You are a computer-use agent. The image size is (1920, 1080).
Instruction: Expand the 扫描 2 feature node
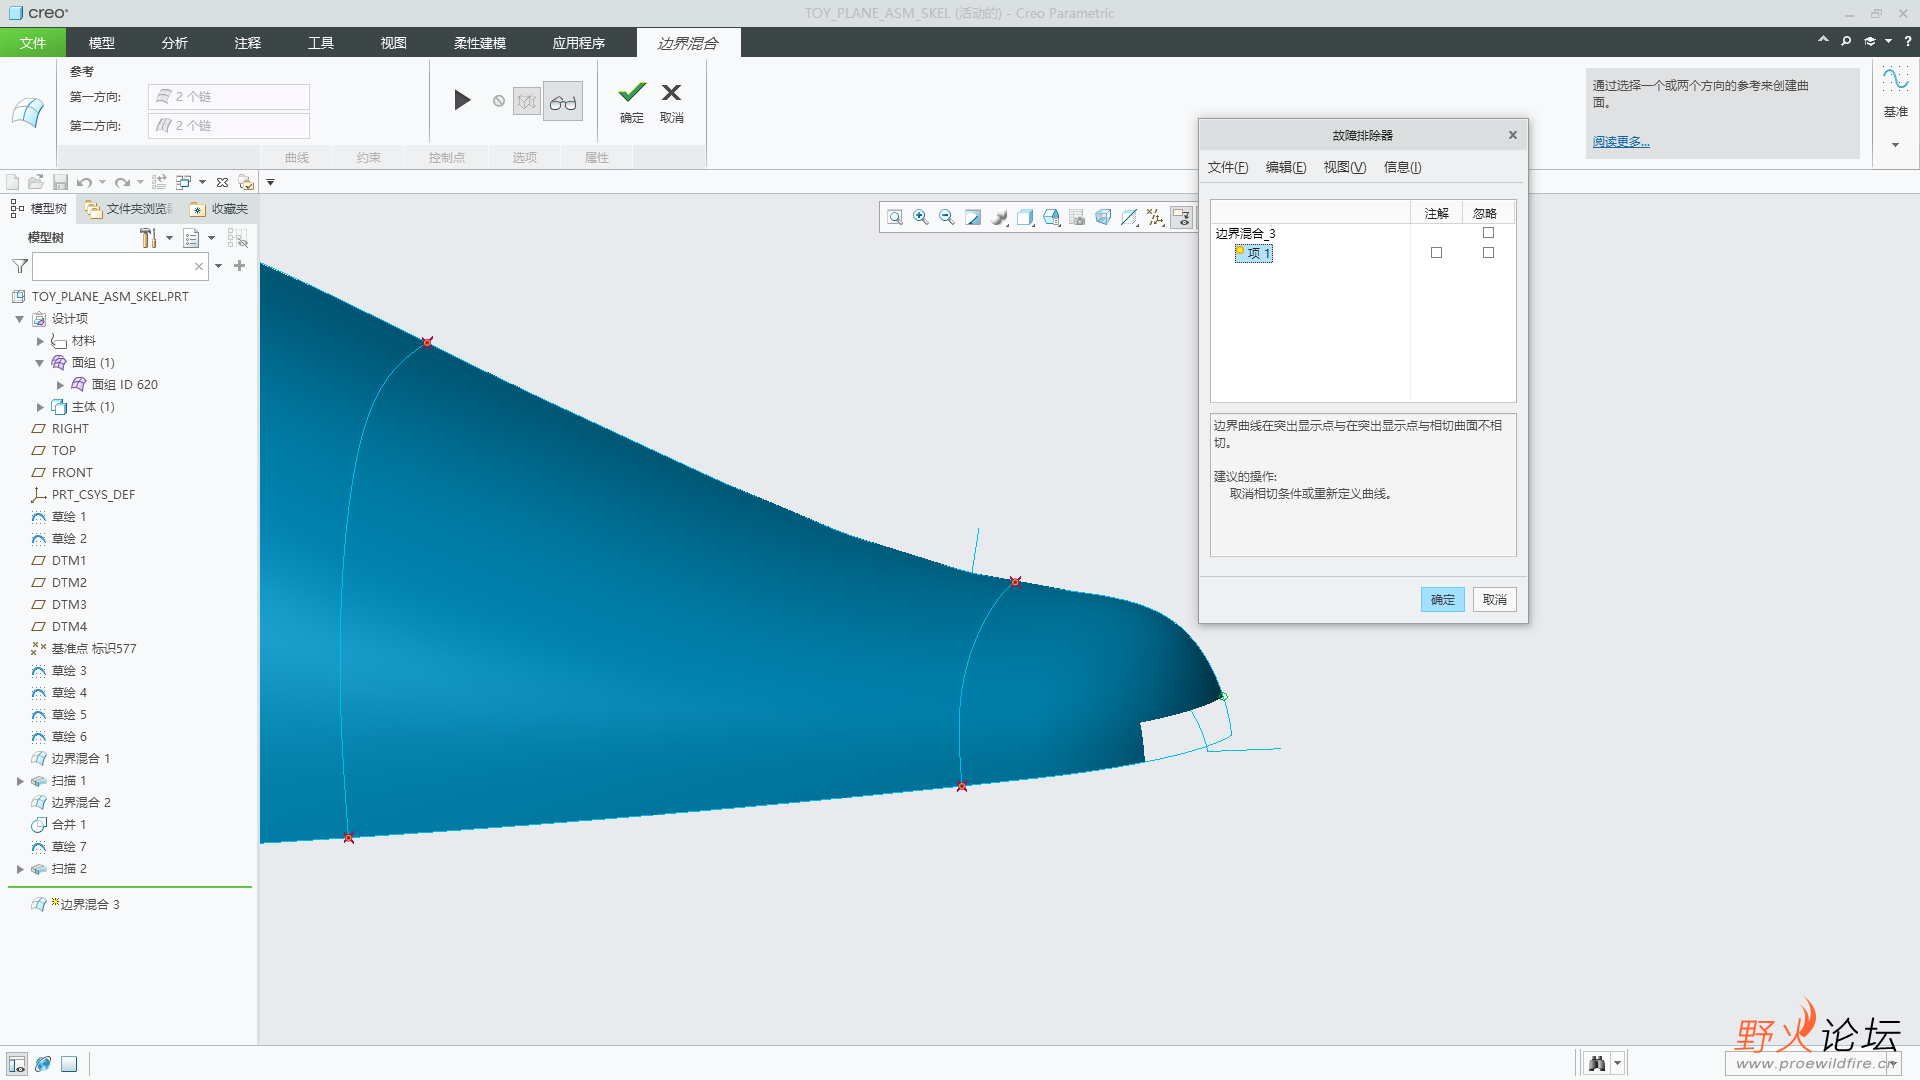pos(20,869)
